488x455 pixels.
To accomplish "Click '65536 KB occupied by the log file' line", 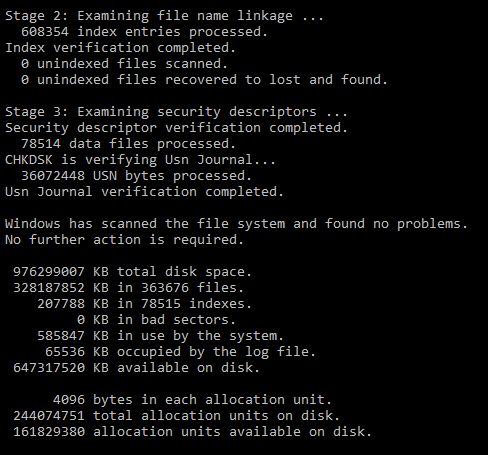I will click(180, 352).
